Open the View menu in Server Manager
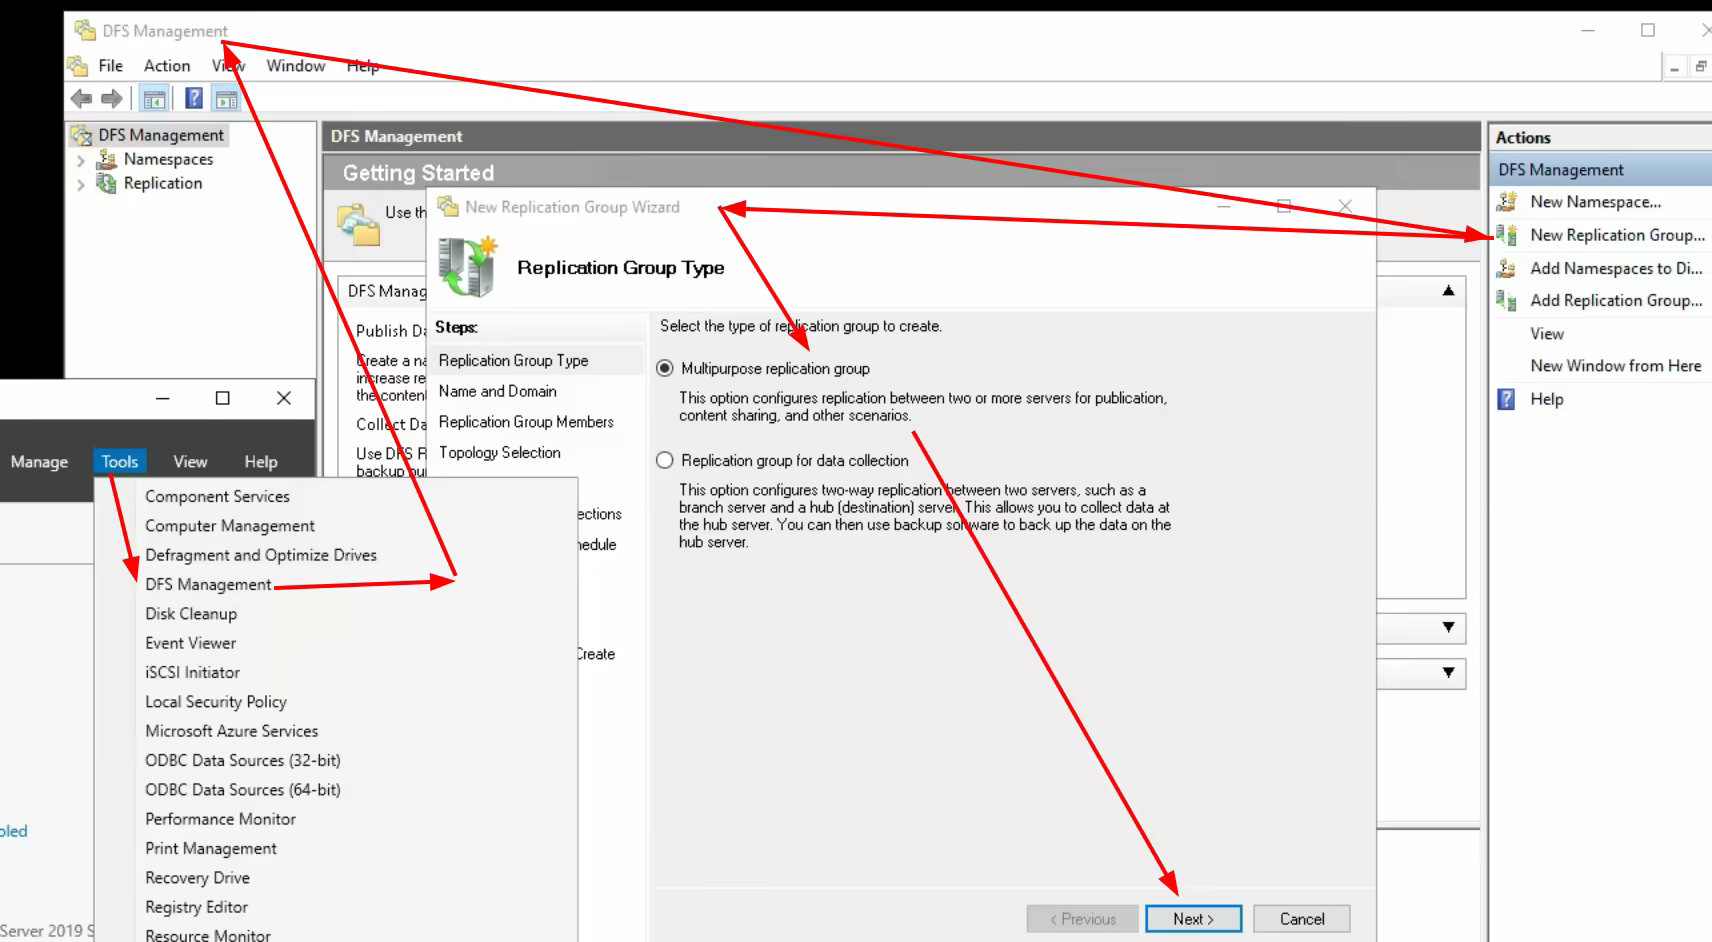 190,462
